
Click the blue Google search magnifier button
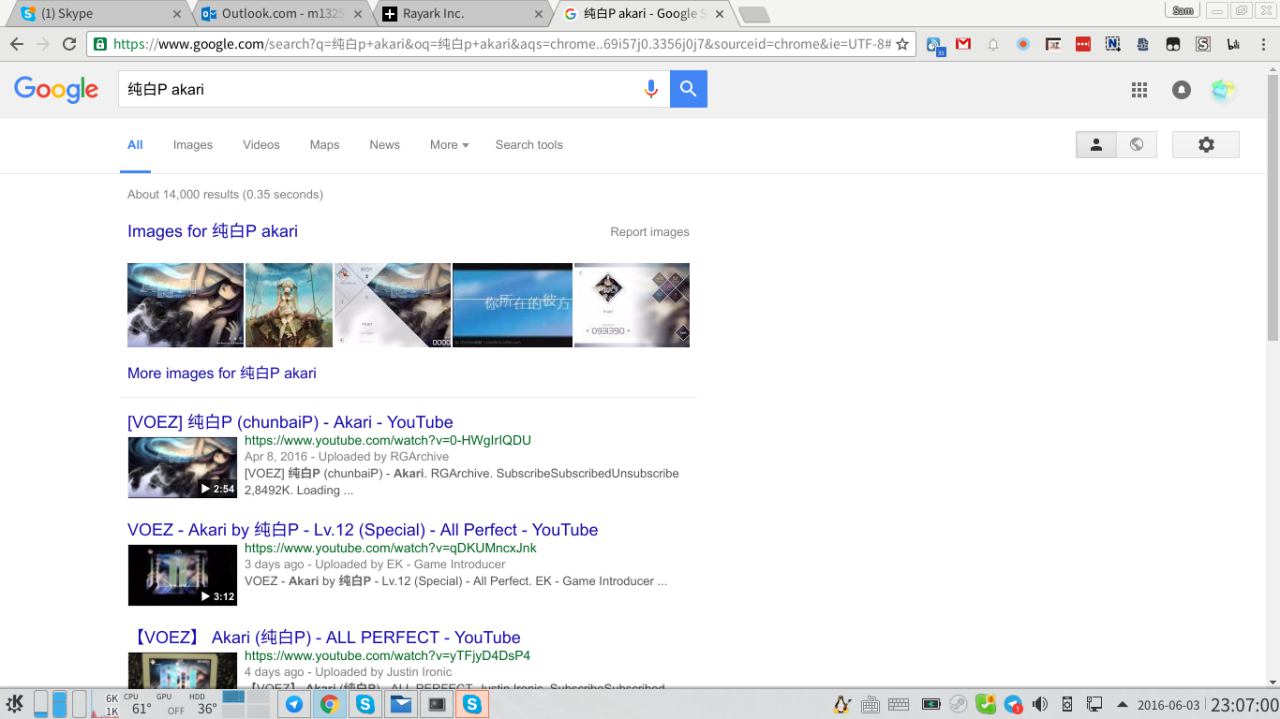pyautogui.click(x=688, y=89)
